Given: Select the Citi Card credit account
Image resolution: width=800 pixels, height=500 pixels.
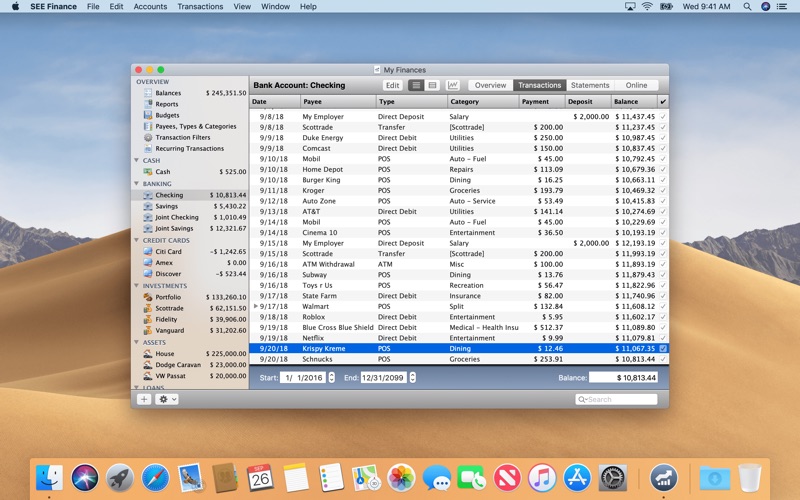Looking at the screenshot, I should coord(168,251).
